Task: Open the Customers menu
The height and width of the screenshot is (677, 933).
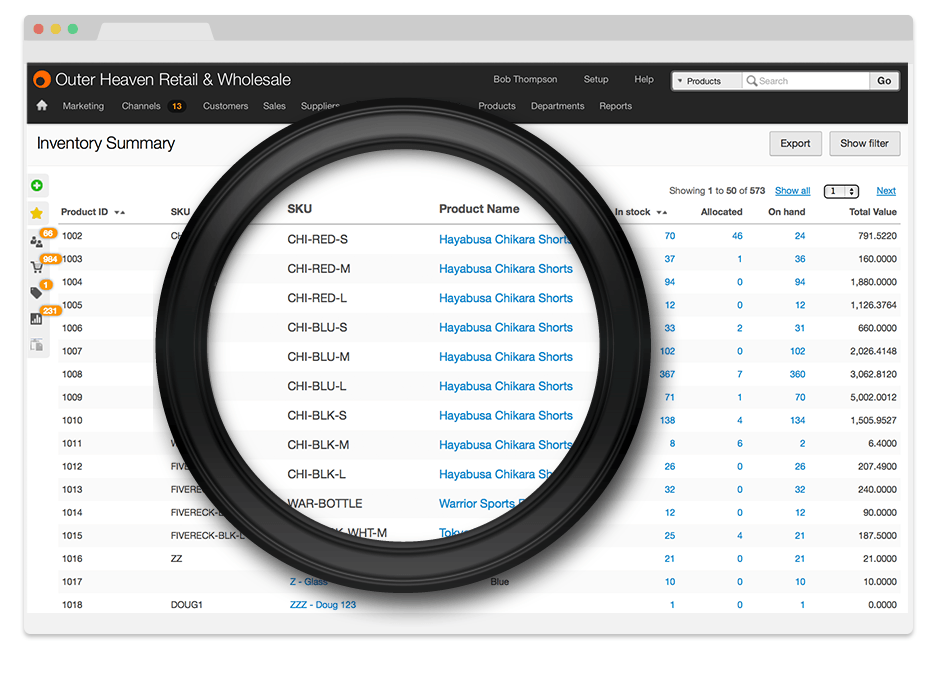Action: (226, 106)
